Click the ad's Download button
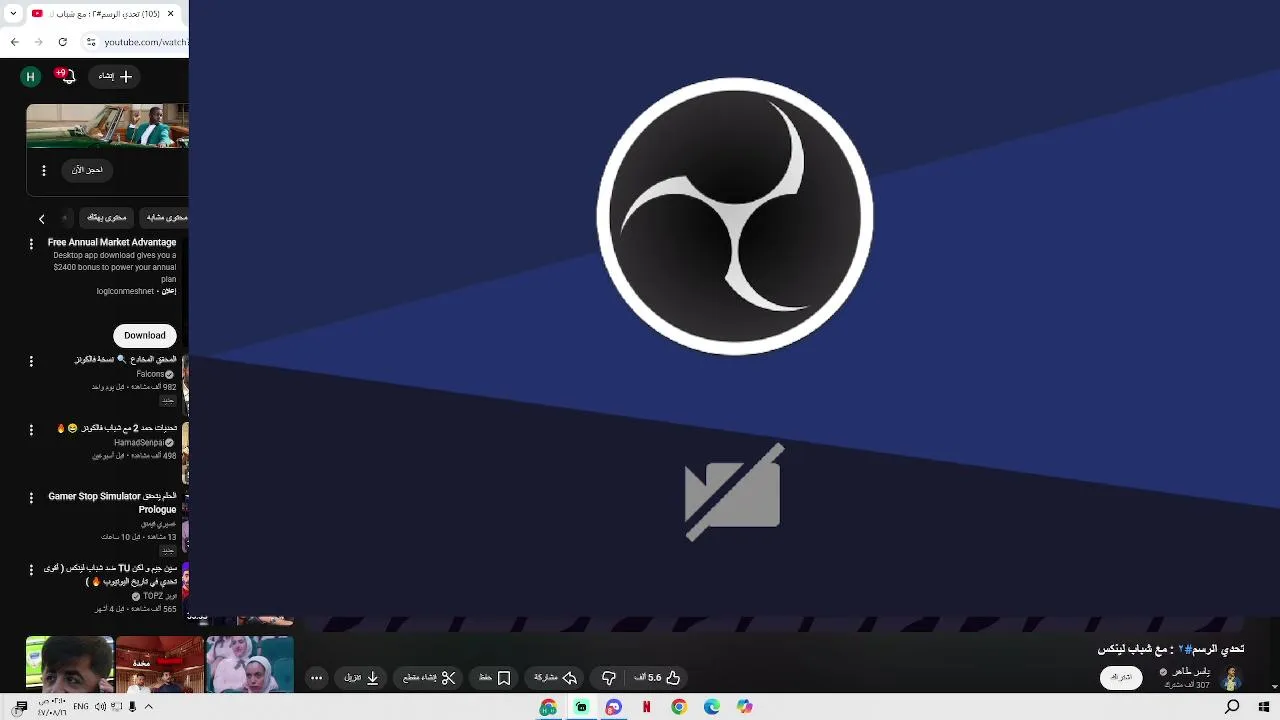 (145, 335)
